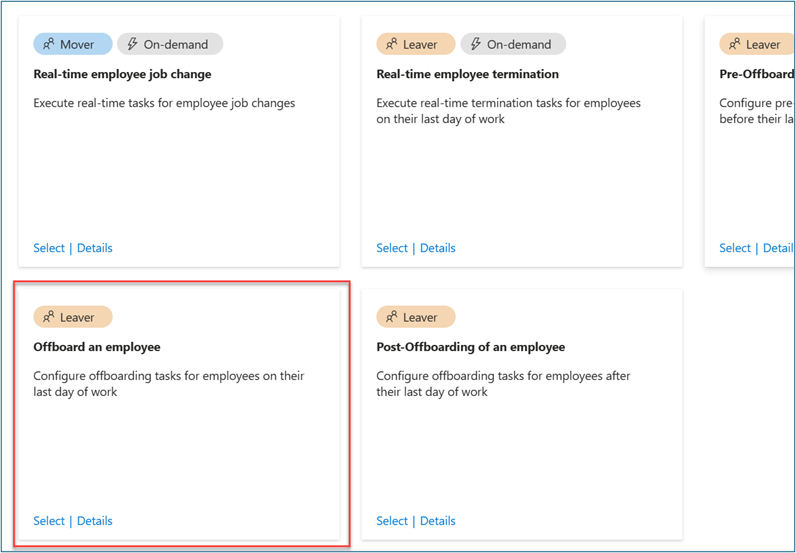Click the Leaver people icon on termination card
This screenshot has width=796, height=553.
[391, 44]
